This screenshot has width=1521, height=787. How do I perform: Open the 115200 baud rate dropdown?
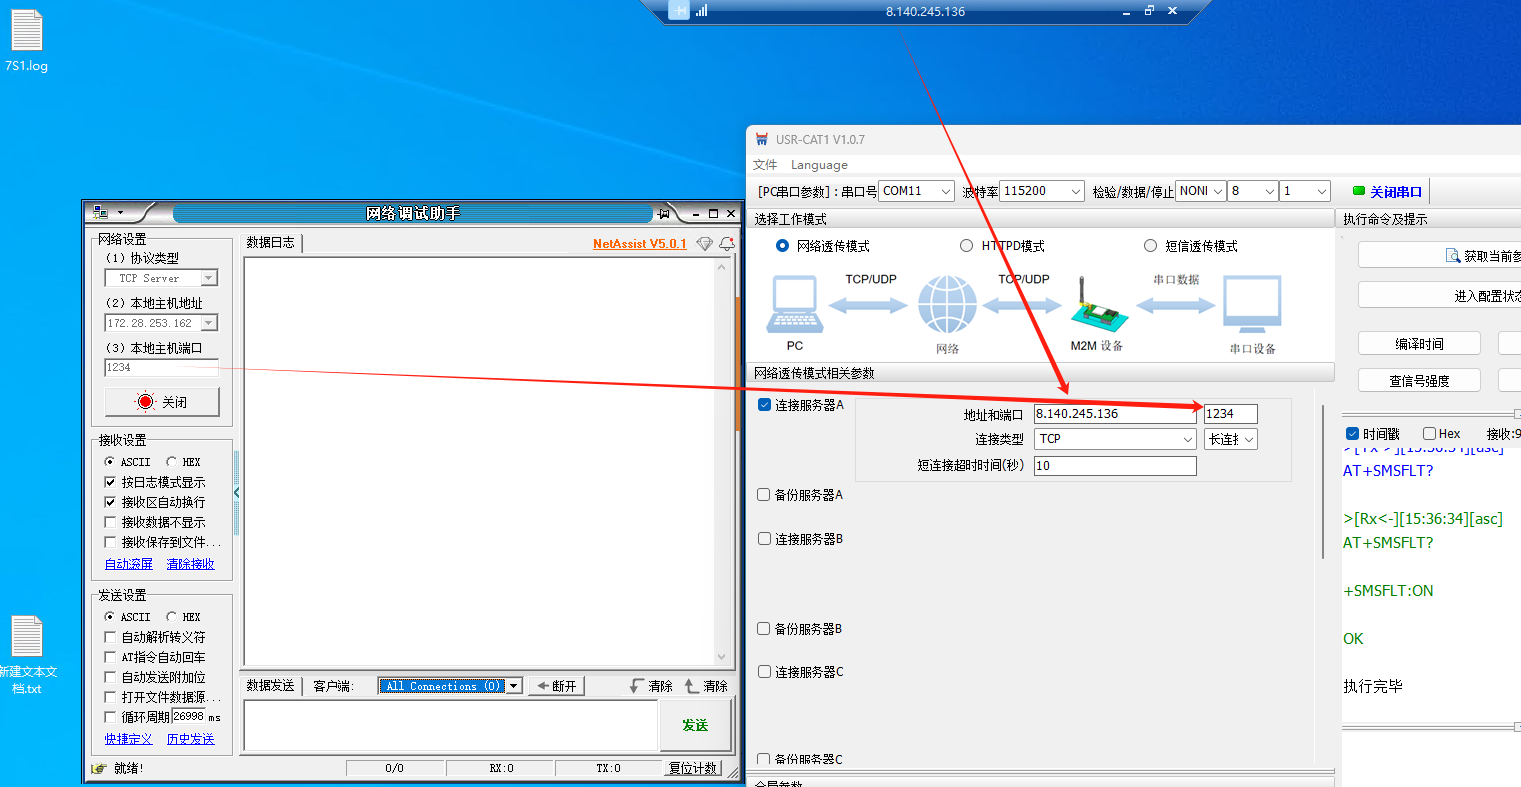[1043, 191]
